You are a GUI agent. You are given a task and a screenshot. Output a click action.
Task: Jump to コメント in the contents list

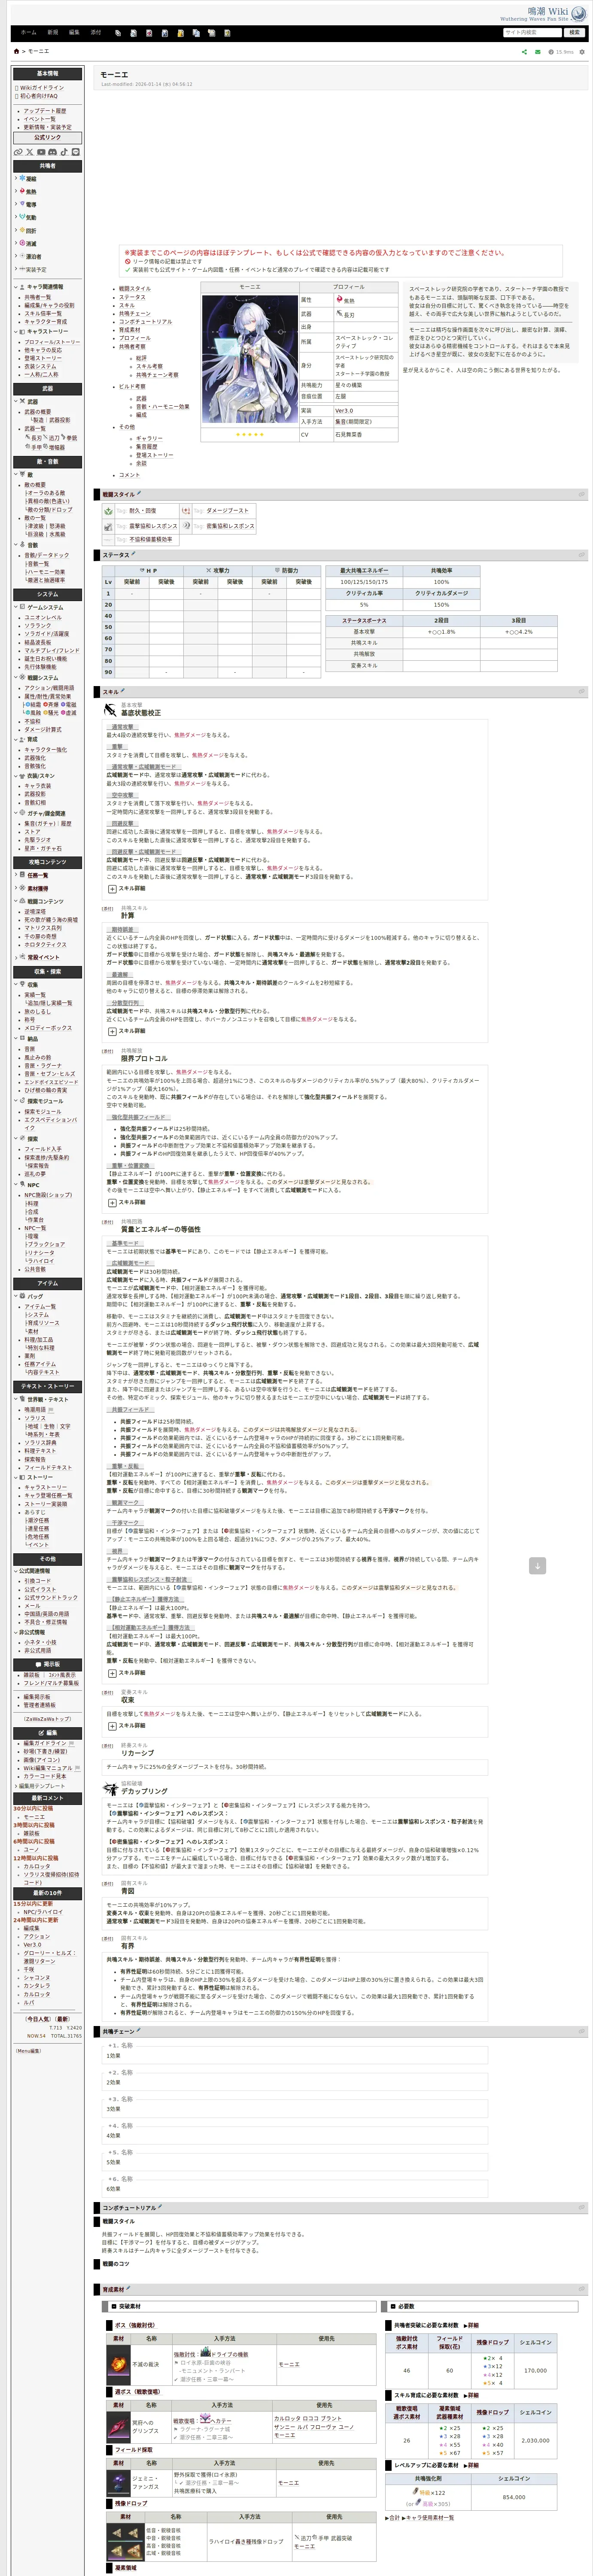[x=130, y=475]
